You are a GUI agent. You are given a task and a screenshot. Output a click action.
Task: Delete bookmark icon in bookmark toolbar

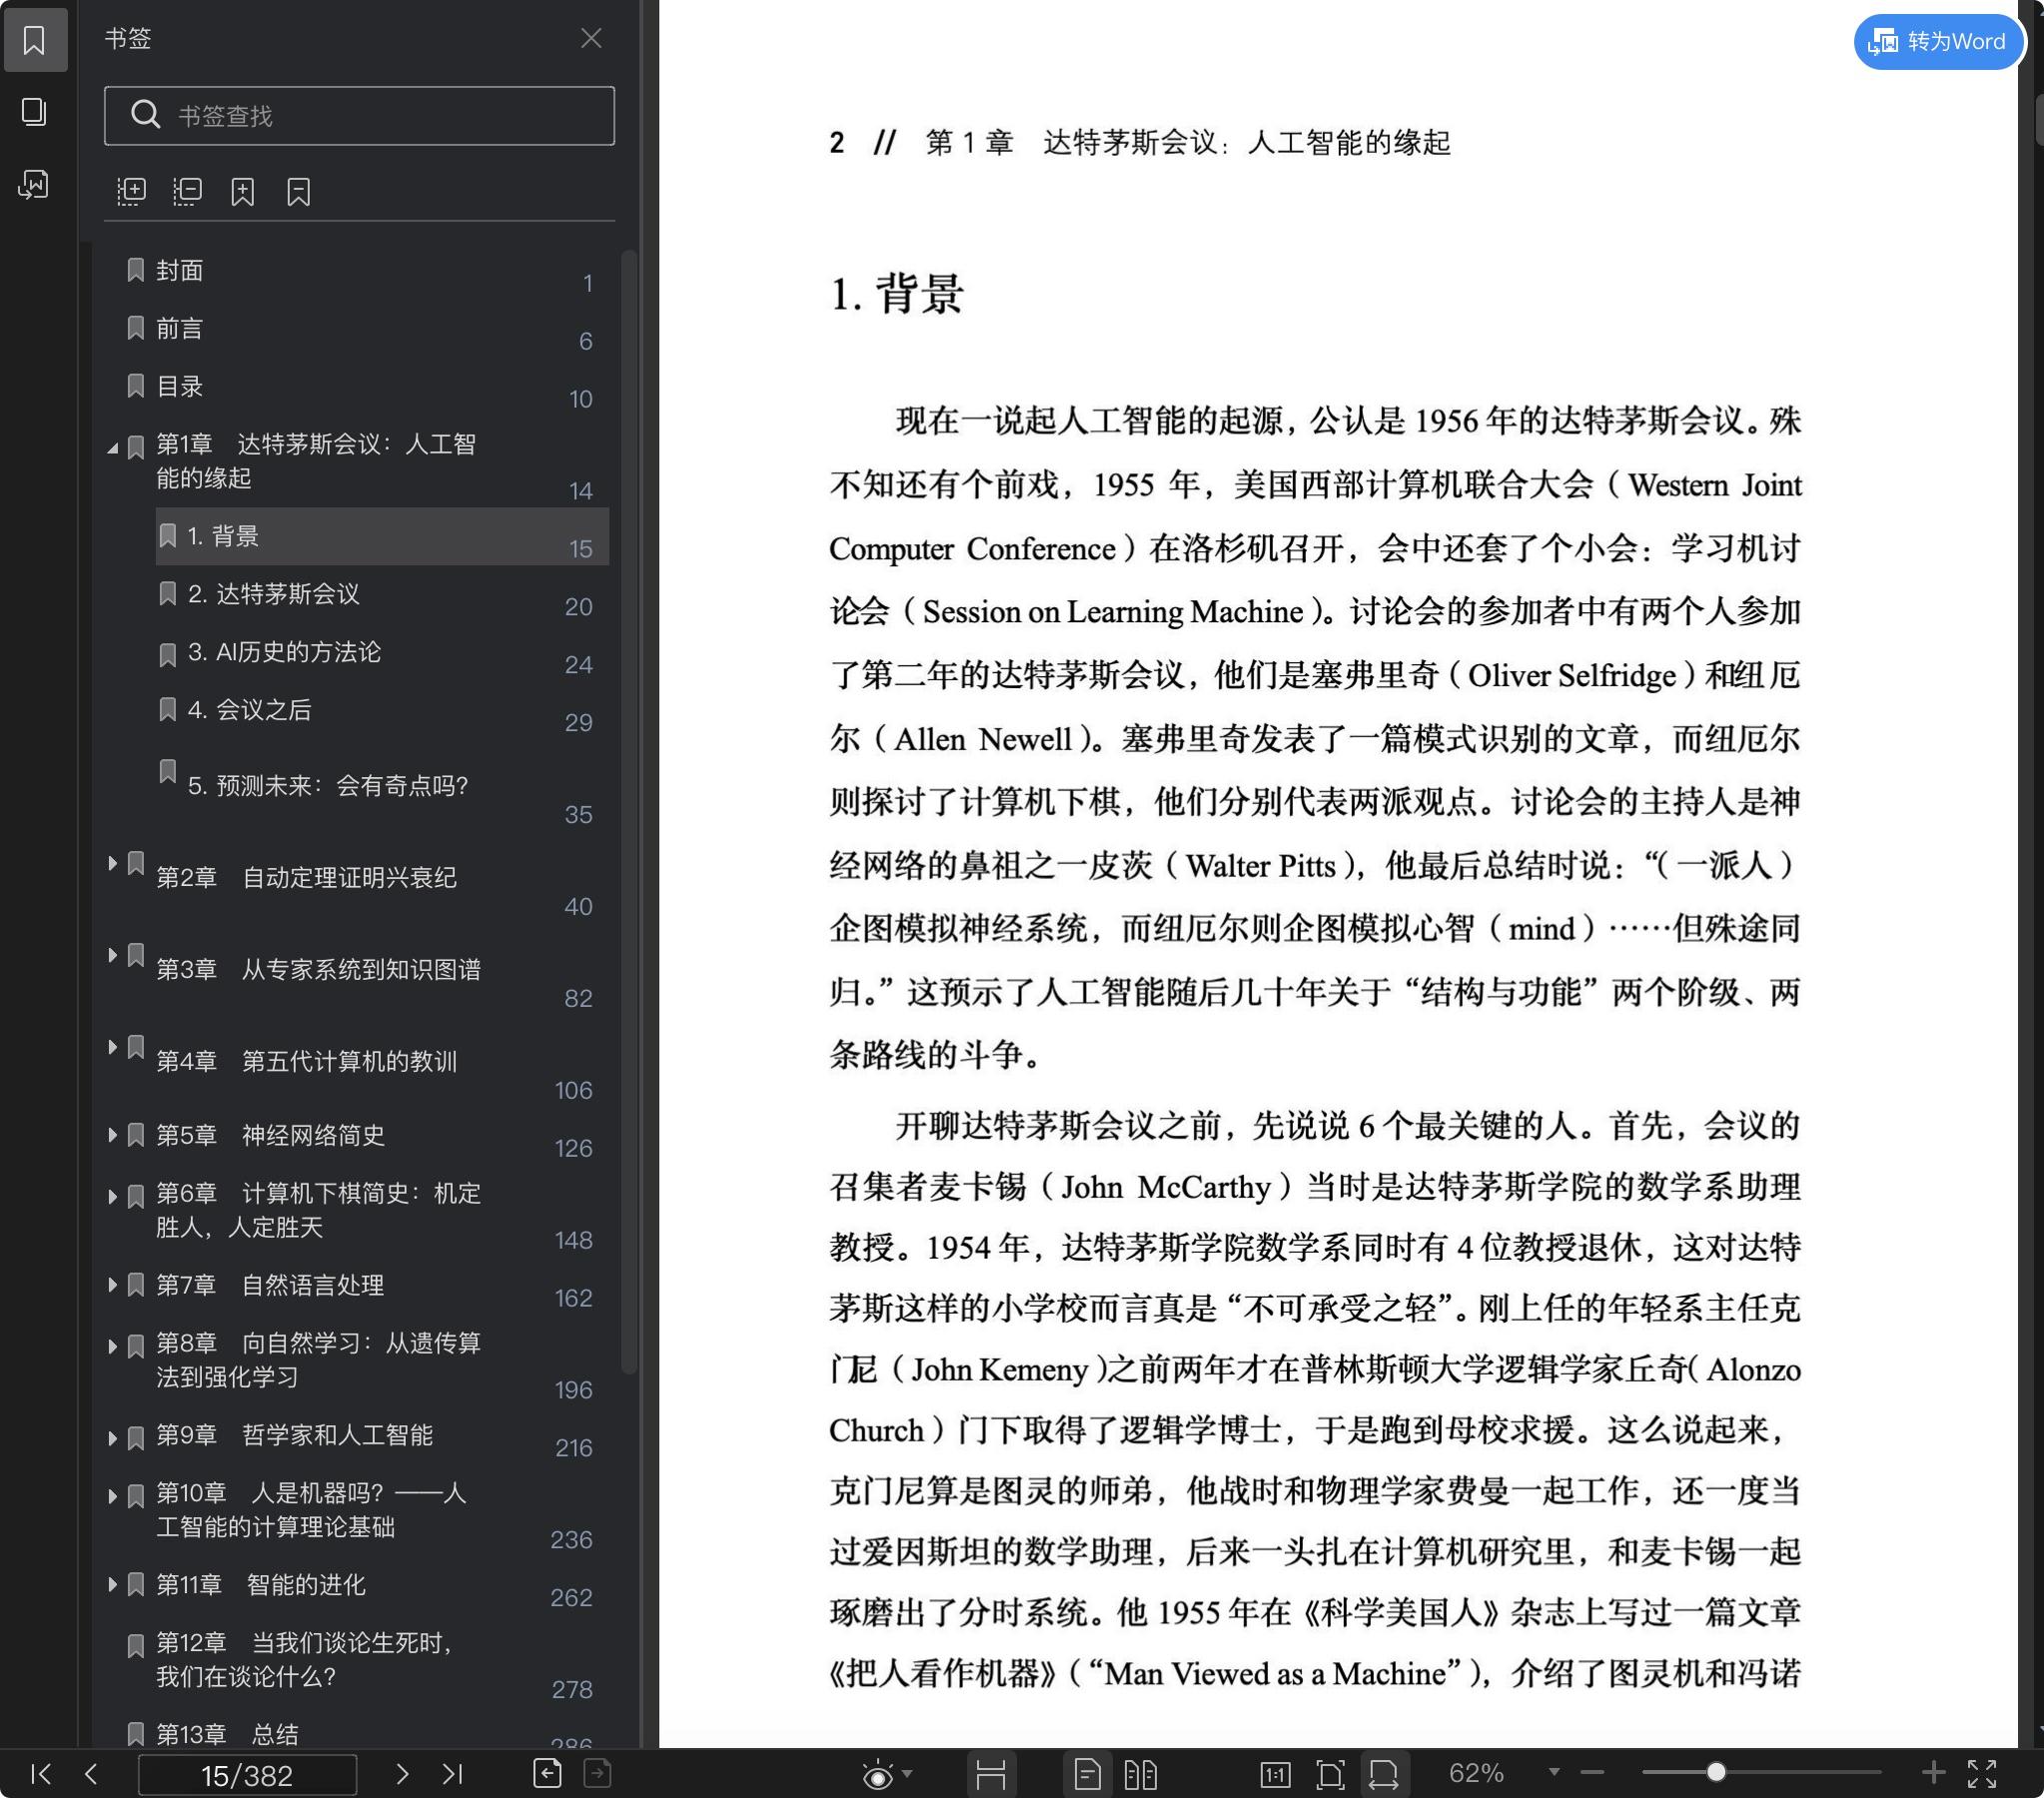coord(299,191)
